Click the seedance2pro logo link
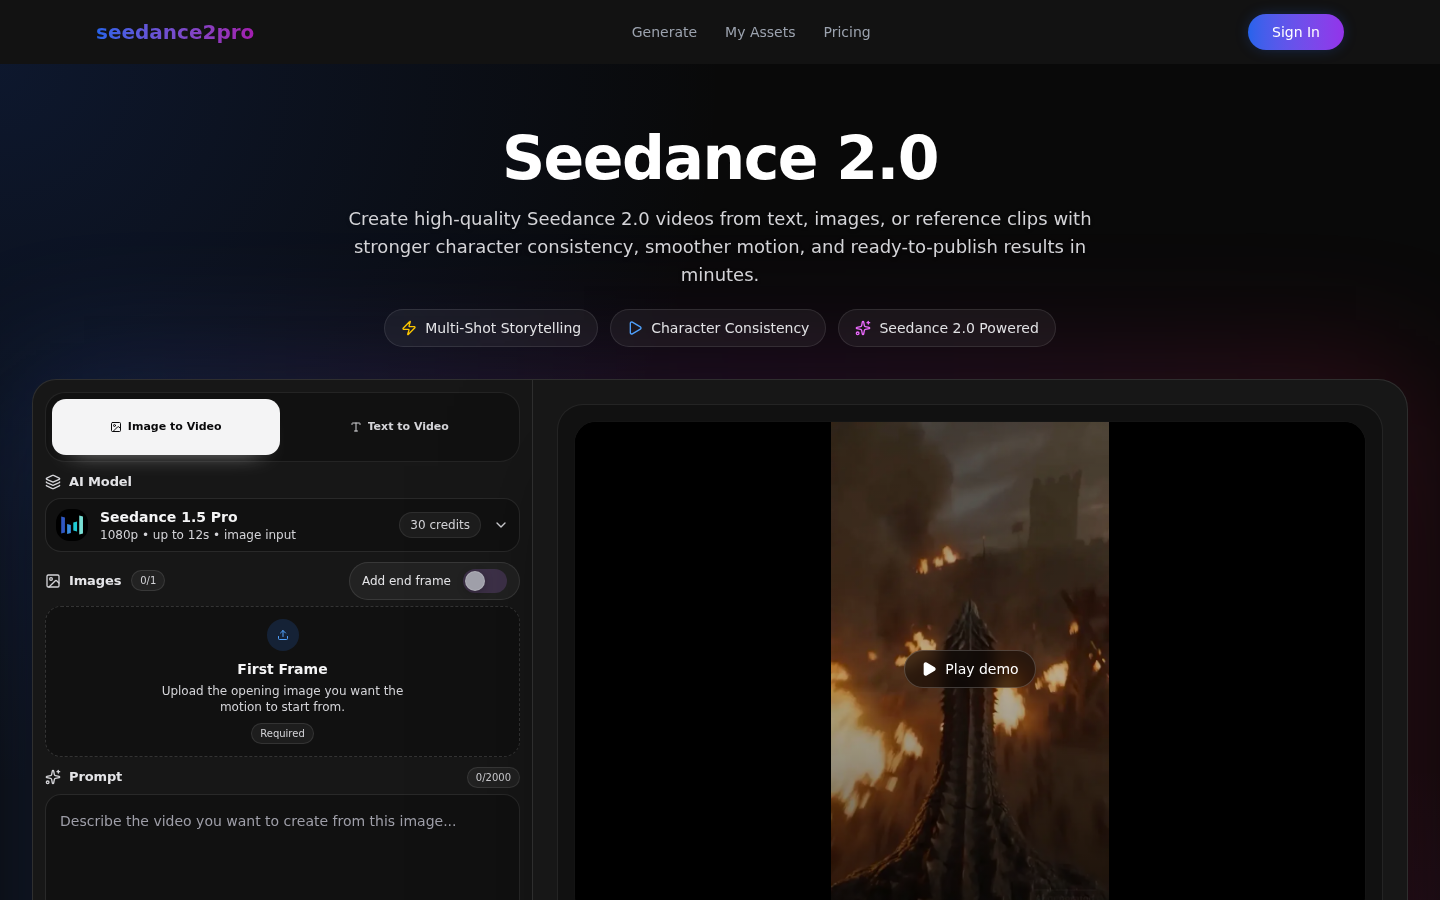This screenshot has width=1440, height=900. pyautogui.click(x=175, y=32)
